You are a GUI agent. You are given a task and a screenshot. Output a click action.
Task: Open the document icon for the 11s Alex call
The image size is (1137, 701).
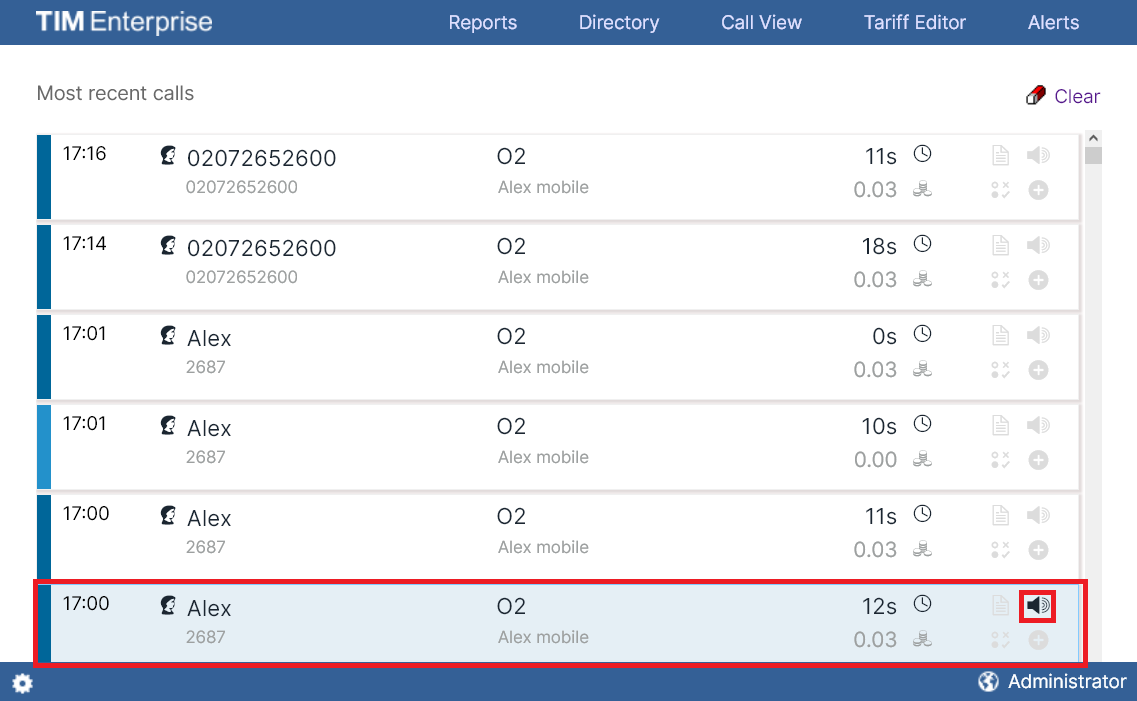click(999, 515)
